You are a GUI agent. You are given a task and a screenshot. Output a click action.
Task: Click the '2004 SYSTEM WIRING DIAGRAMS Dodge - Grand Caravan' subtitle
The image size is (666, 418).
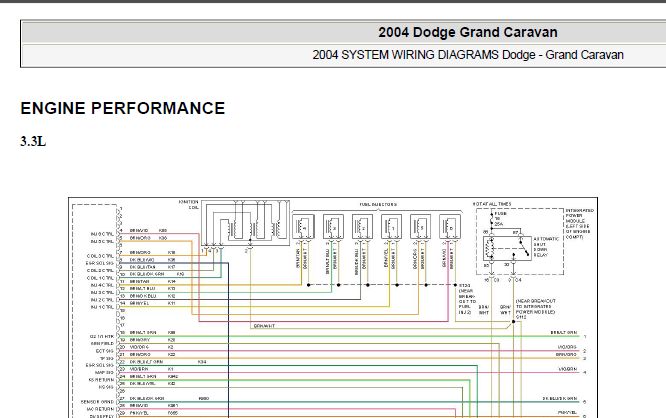(468, 55)
